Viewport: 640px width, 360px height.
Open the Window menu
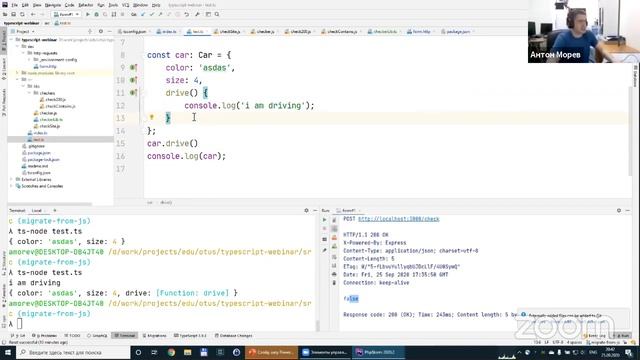click(140, 5)
